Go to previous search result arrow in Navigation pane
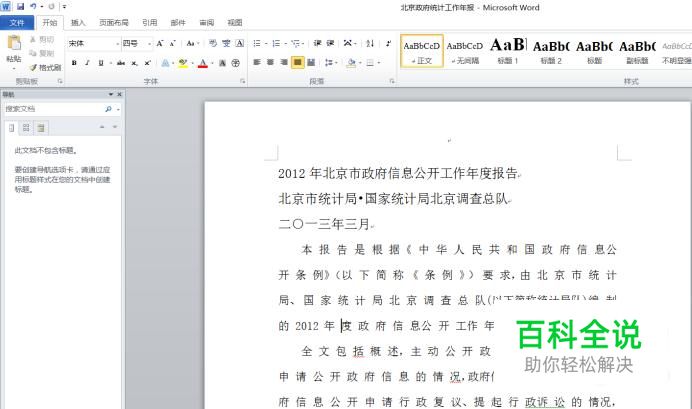Screen dimensions: 692x409 pyautogui.click(x=102, y=127)
